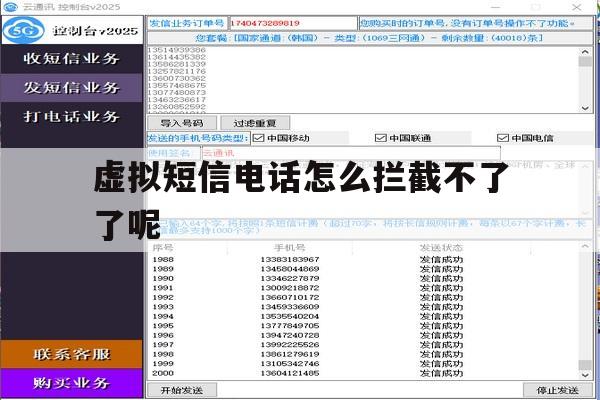Click 购买业务 button

(x=72, y=383)
